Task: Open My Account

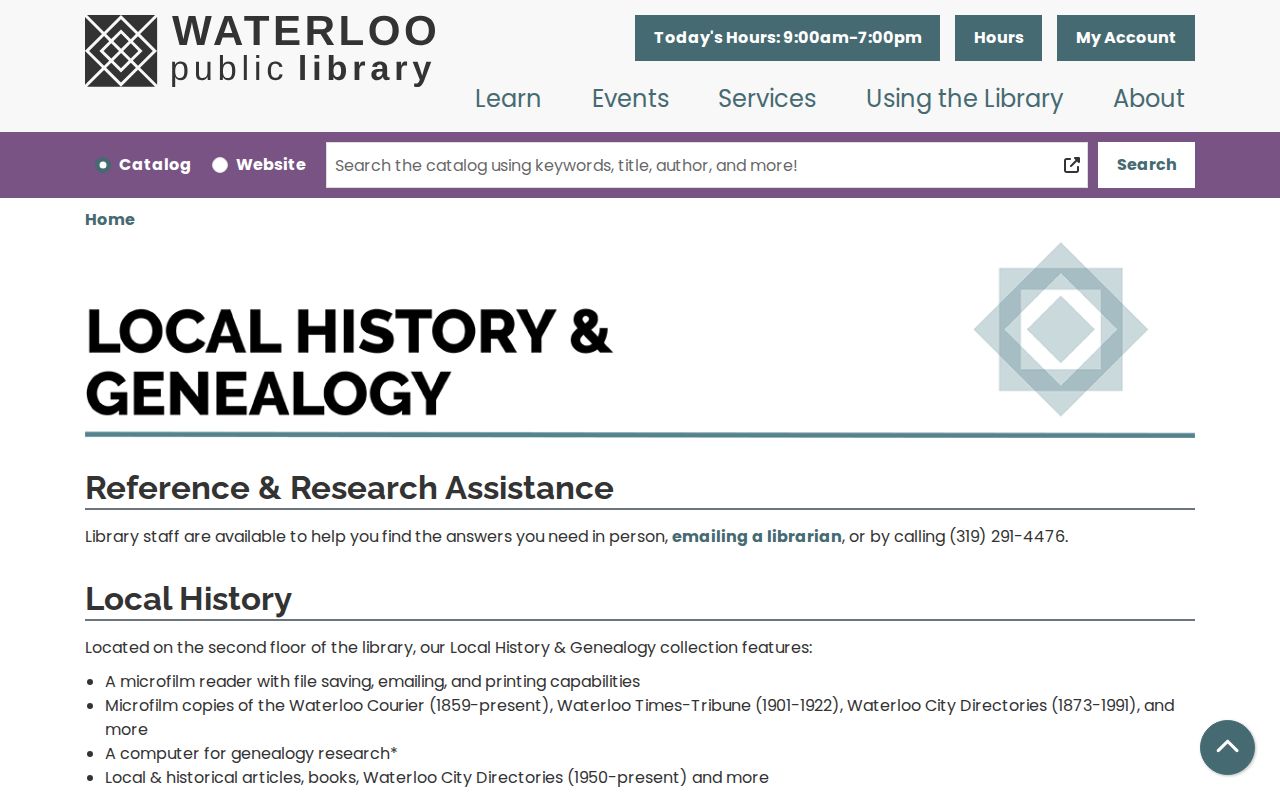Action: click(x=1126, y=38)
